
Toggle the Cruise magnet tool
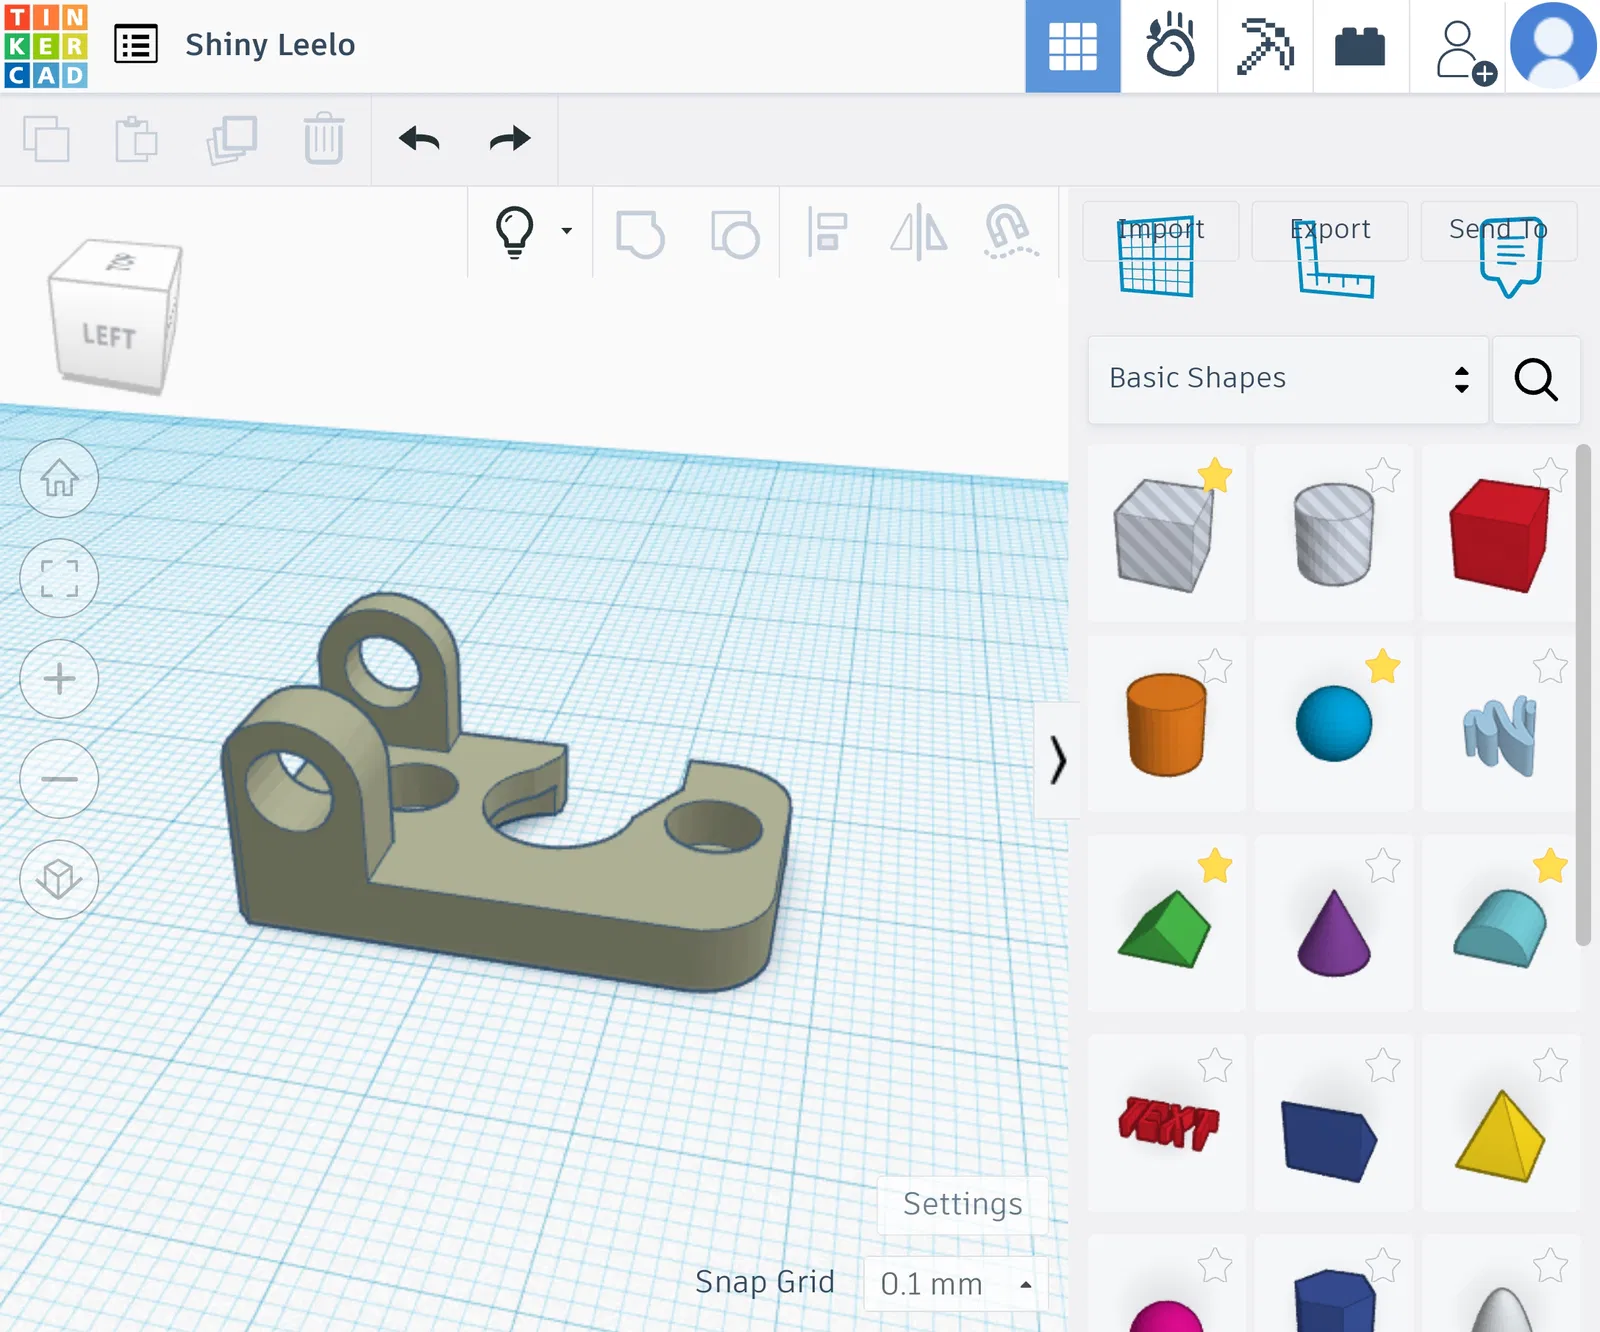(1011, 232)
